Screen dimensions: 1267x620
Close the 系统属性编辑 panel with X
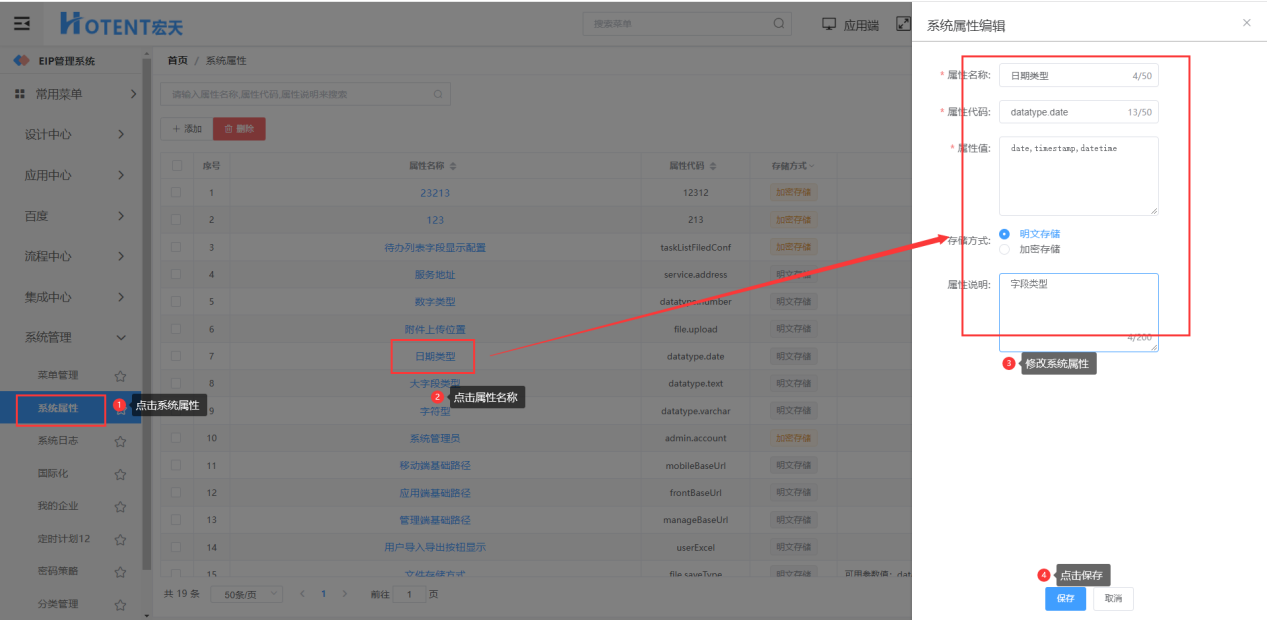[x=1246, y=22]
